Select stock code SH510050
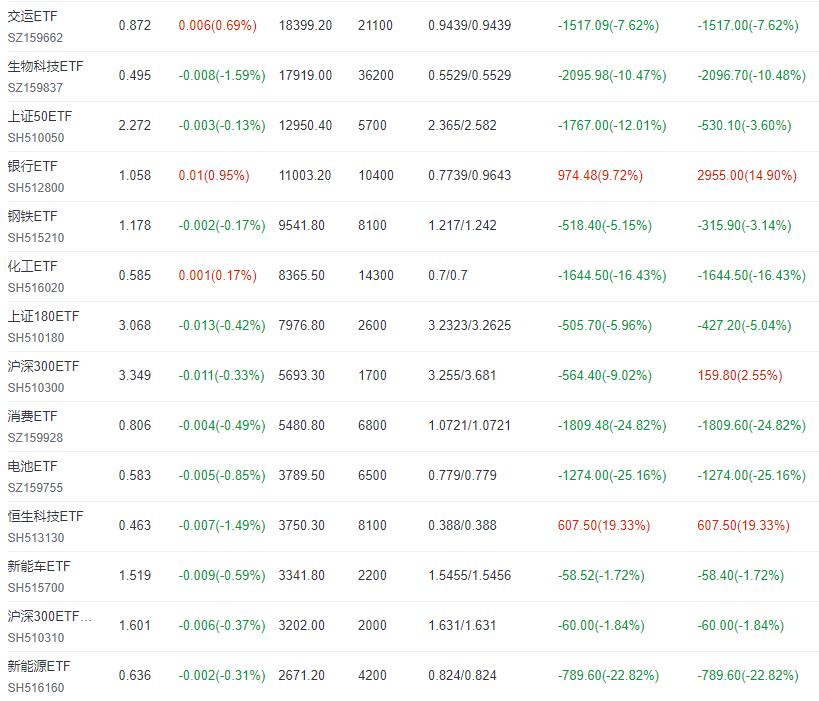This screenshot has height=701, width=819. (36, 138)
